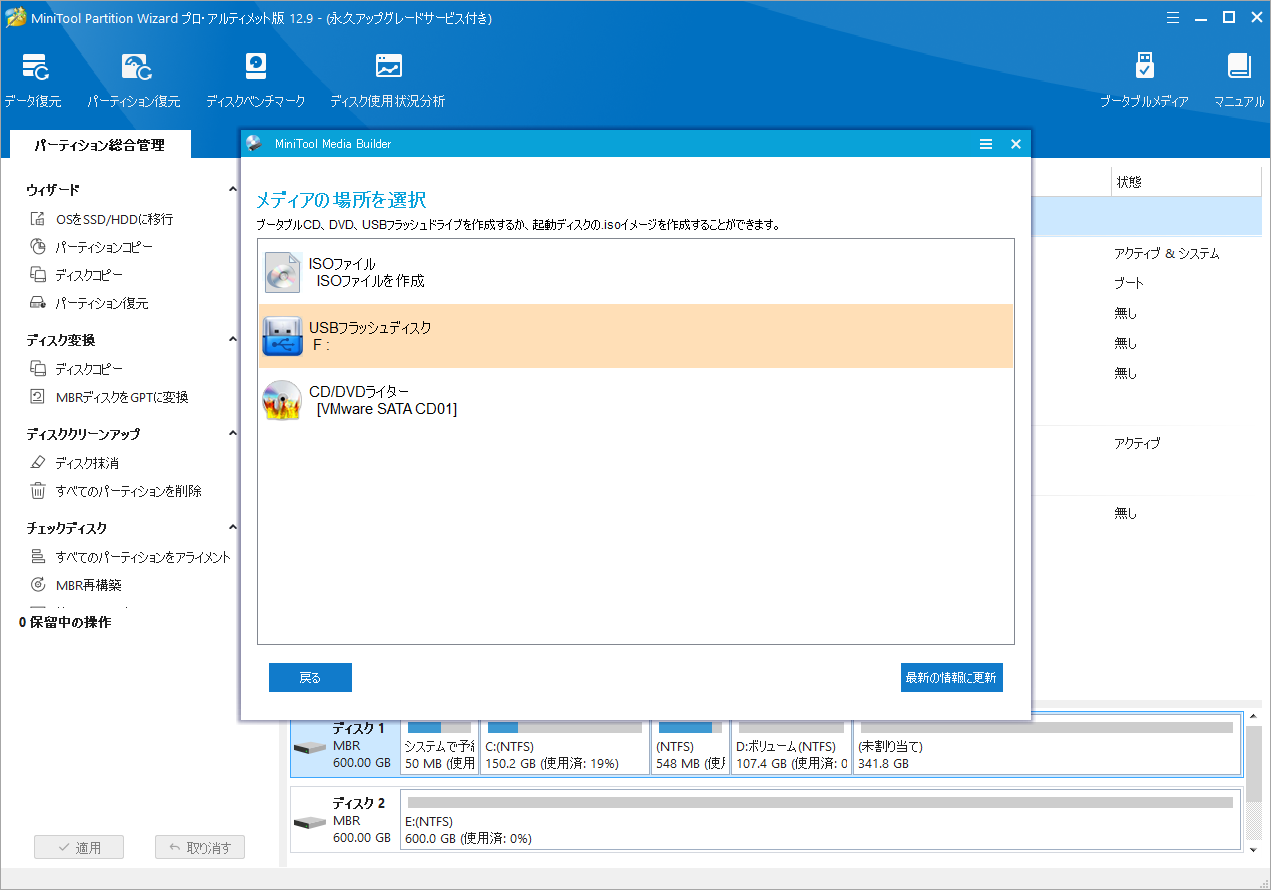Click MBRディスクをGPTに変換 icon
Image resolution: width=1271 pixels, height=890 pixels.
pyautogui.click(x=38, y=397)
